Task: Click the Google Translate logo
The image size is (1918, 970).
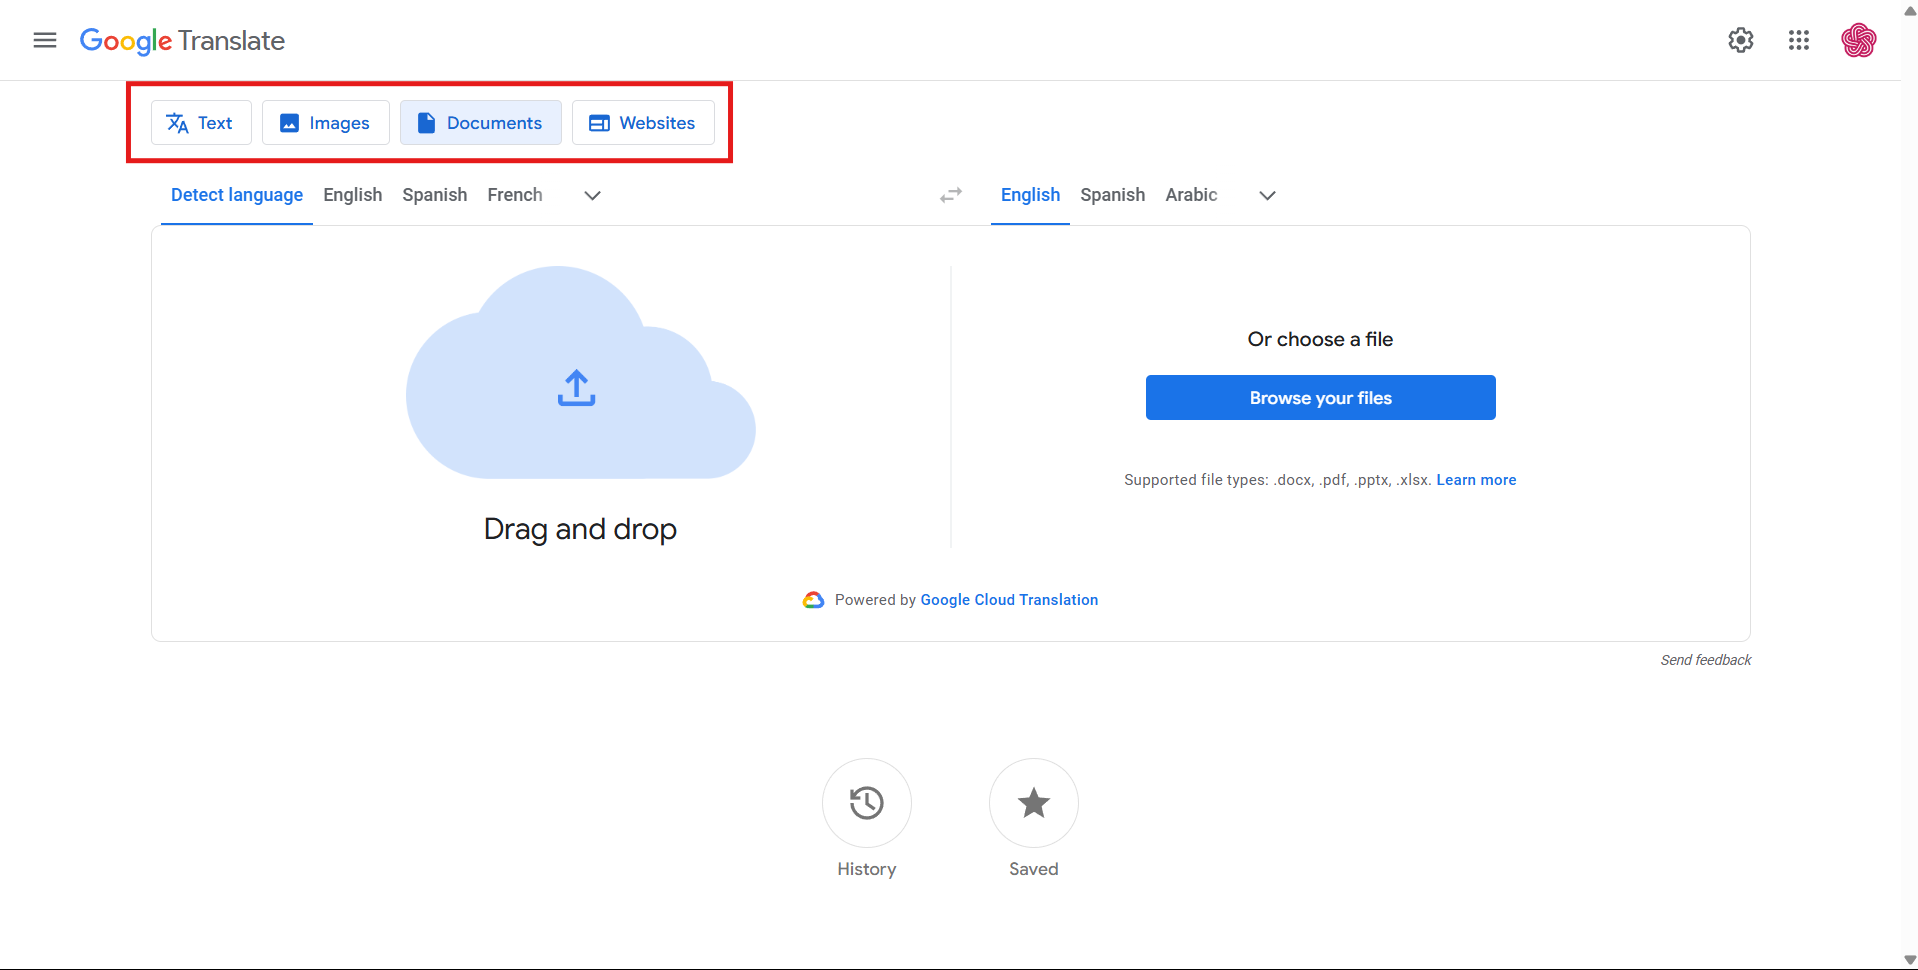Action: pyautogui.click(x=182, y=41)
